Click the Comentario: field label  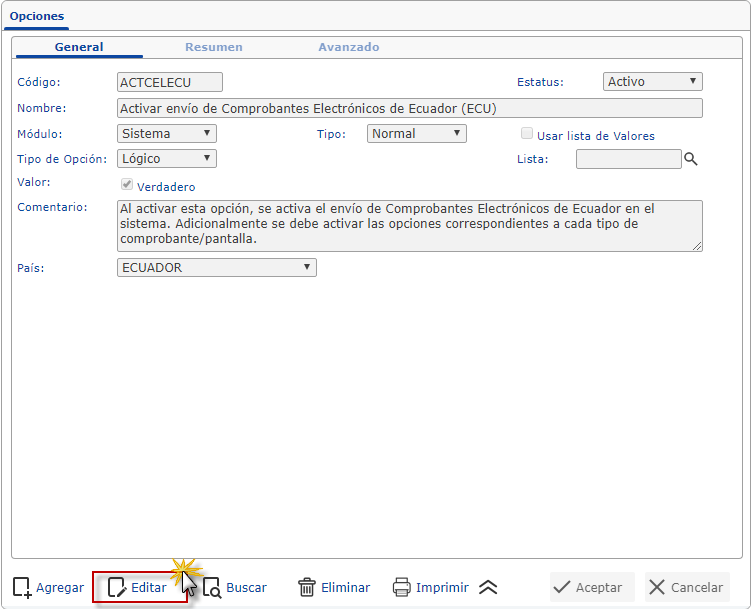(x=52, y=207)
